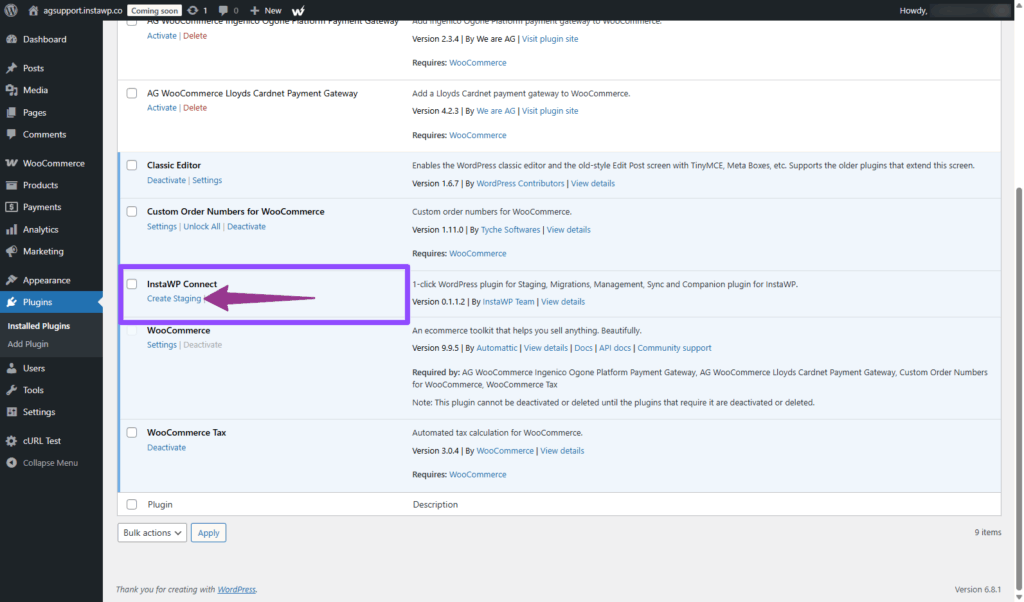Select the InstaWP Connect plugin checkbox
Screen dimensions: 1024x602
tap(132, 284)
